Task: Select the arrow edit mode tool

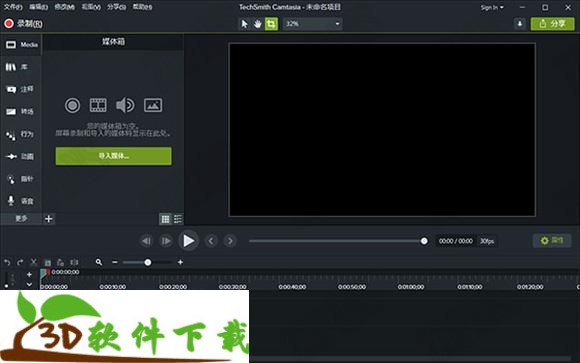Action: click(x=244, y=24)
